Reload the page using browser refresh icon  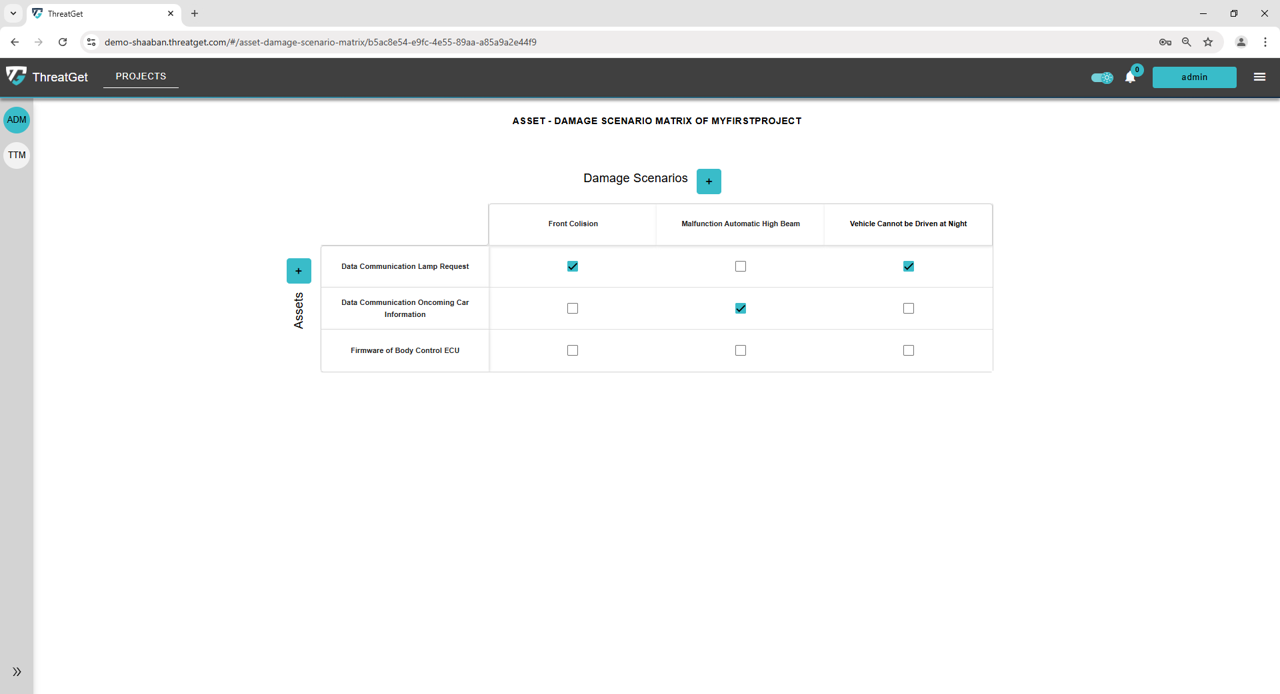point(62,42)
